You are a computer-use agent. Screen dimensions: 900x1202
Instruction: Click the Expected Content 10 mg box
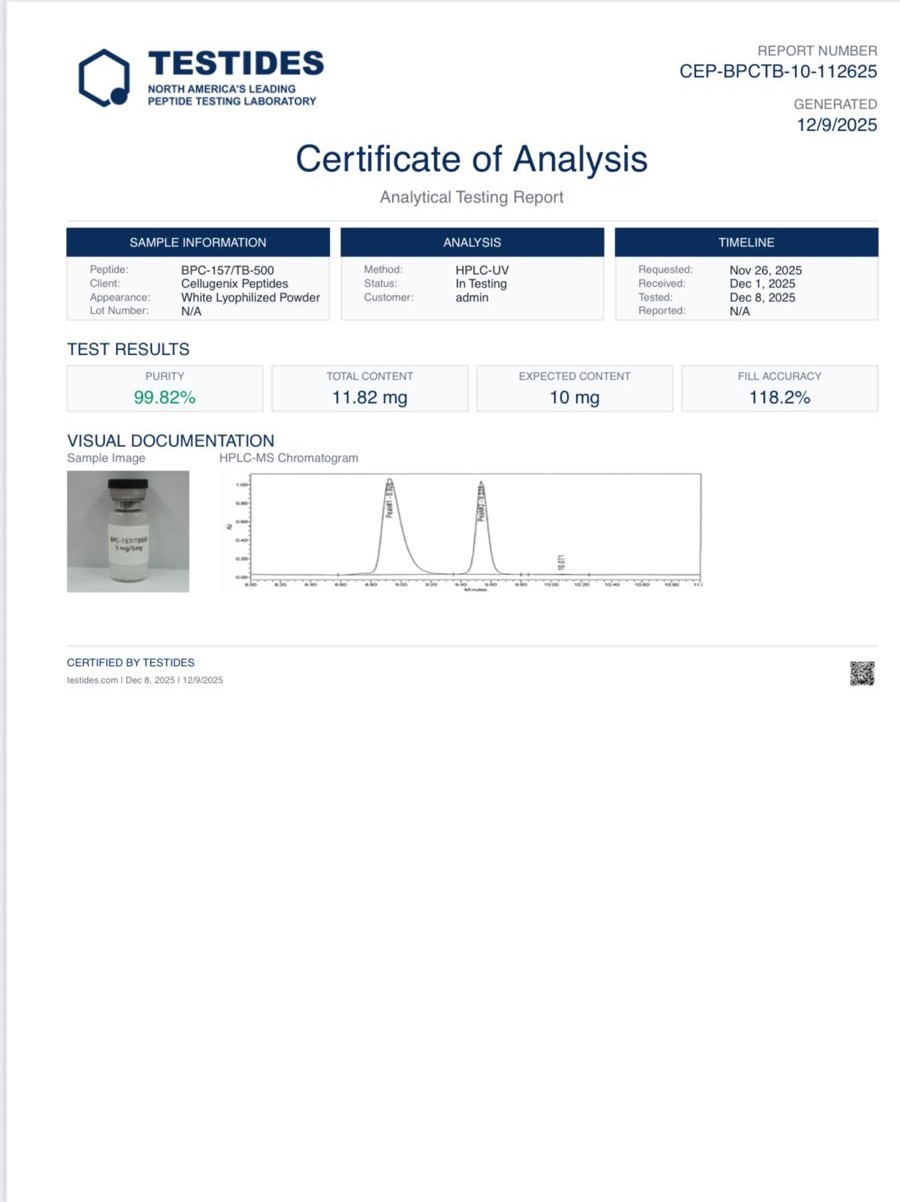click(574, 389)
